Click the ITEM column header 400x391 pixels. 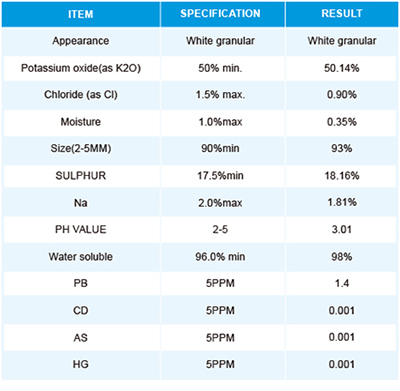(x=81, y=14)
